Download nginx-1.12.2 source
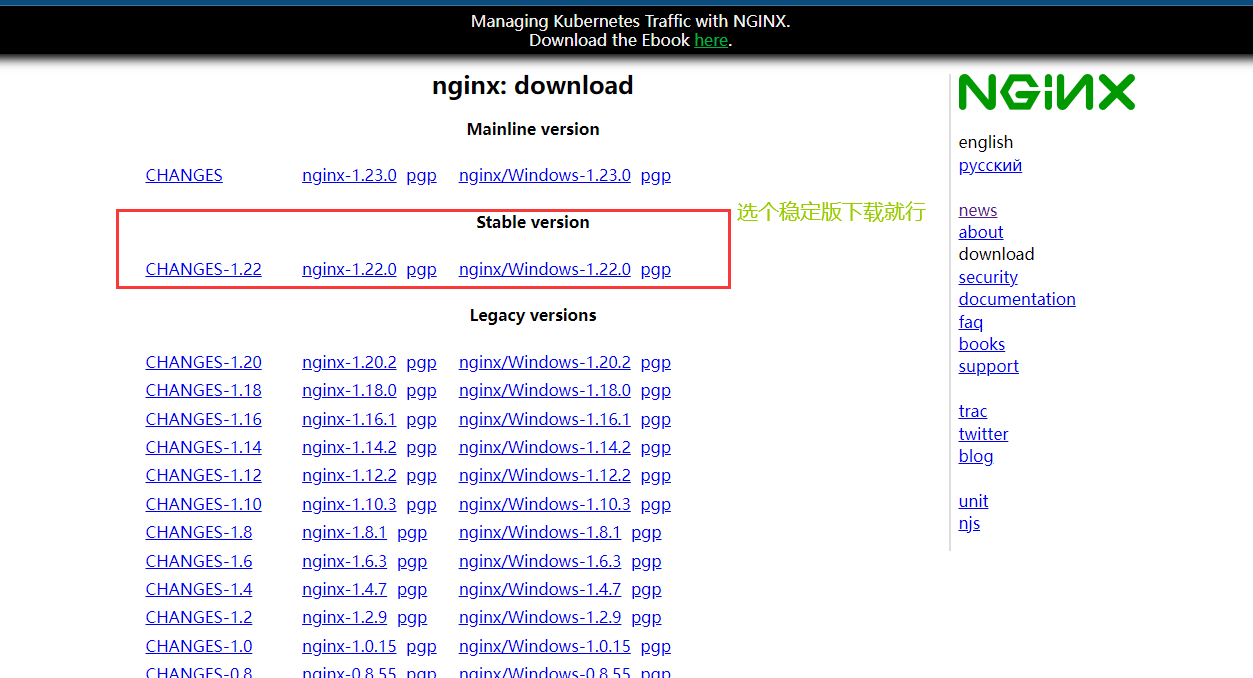 tap(349, 475)
